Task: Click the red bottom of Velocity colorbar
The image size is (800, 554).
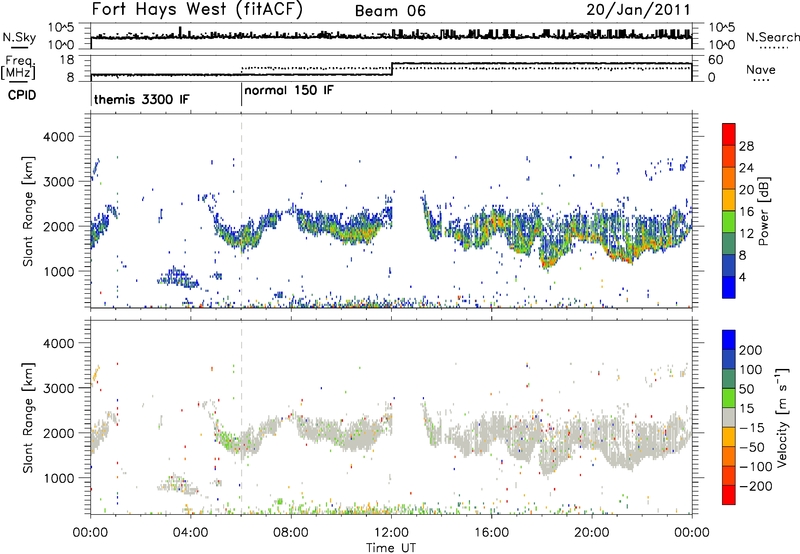Action: 729,495
